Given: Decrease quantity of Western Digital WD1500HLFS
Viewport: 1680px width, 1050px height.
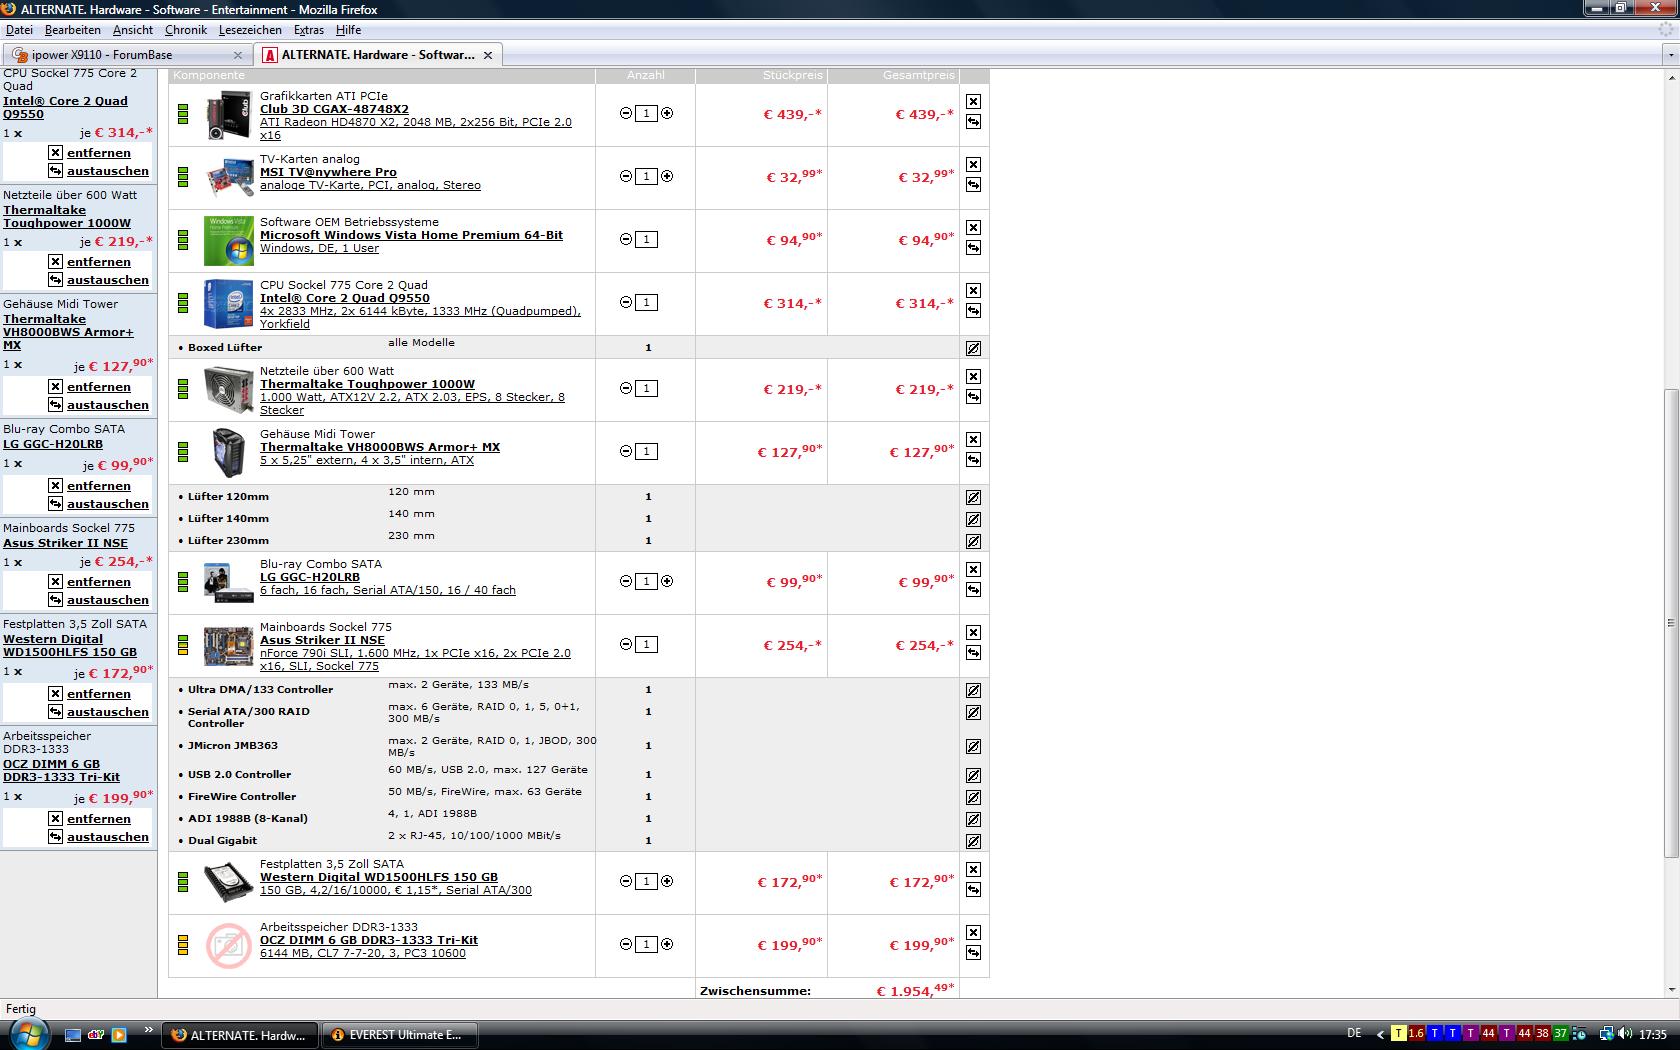Looking at the screenshot, I should click(x=626, y=881).
